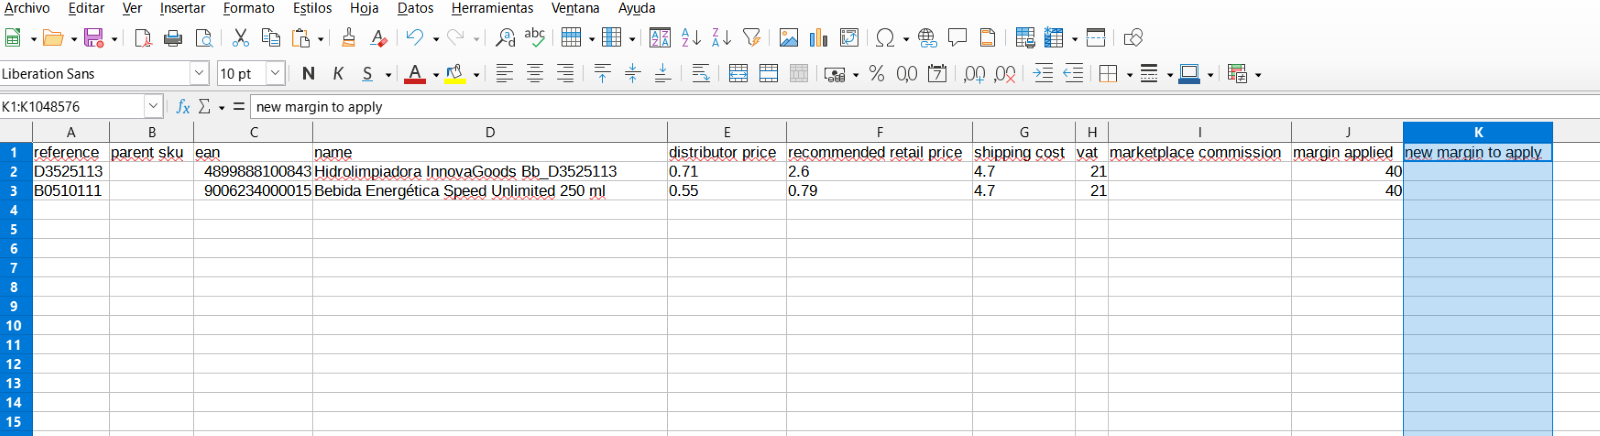Viewport: 1600px width, 436px height.
Task: Click the Format as percent icon
Action: click(x=877, y=74)
